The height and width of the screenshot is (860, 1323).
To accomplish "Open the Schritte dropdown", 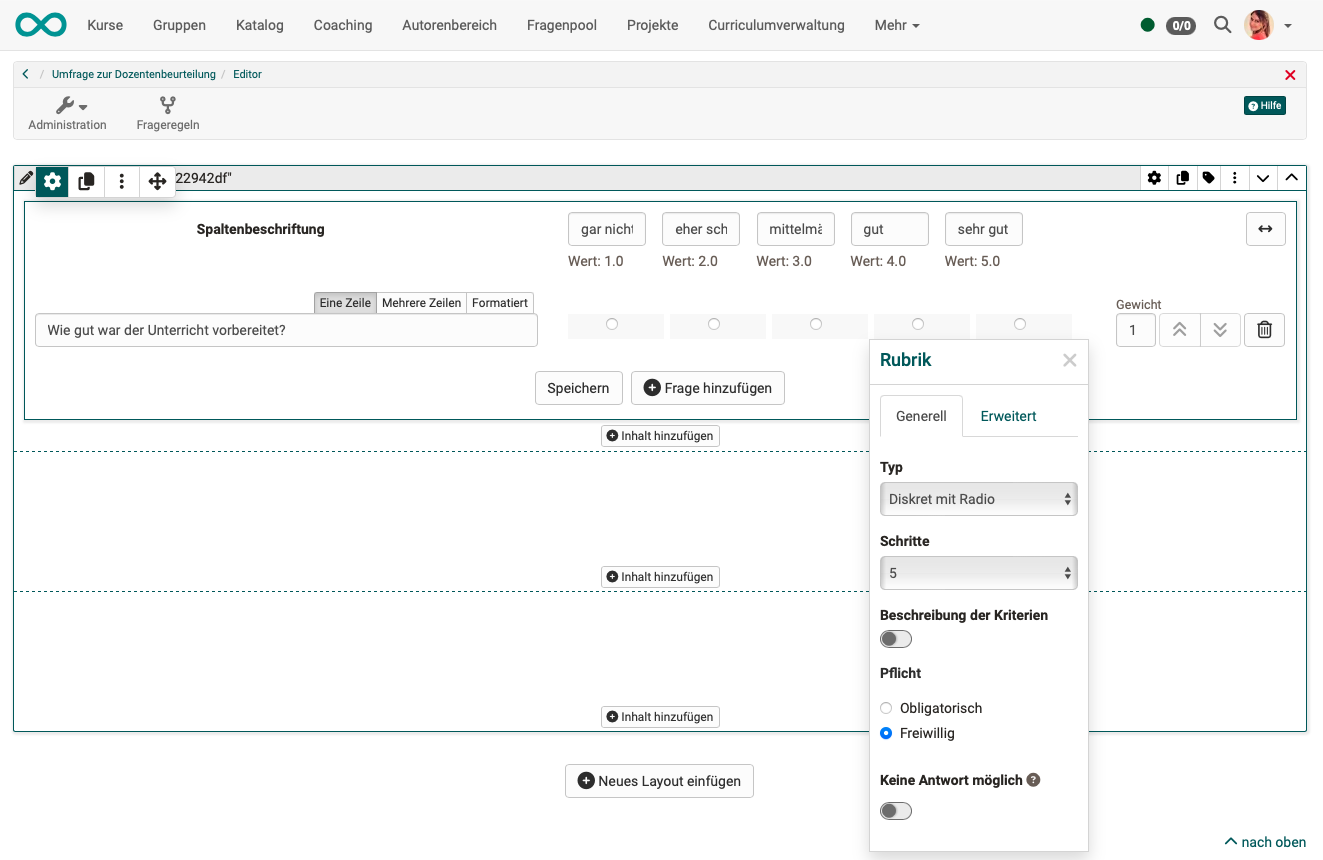I will (x=978, y=573).
